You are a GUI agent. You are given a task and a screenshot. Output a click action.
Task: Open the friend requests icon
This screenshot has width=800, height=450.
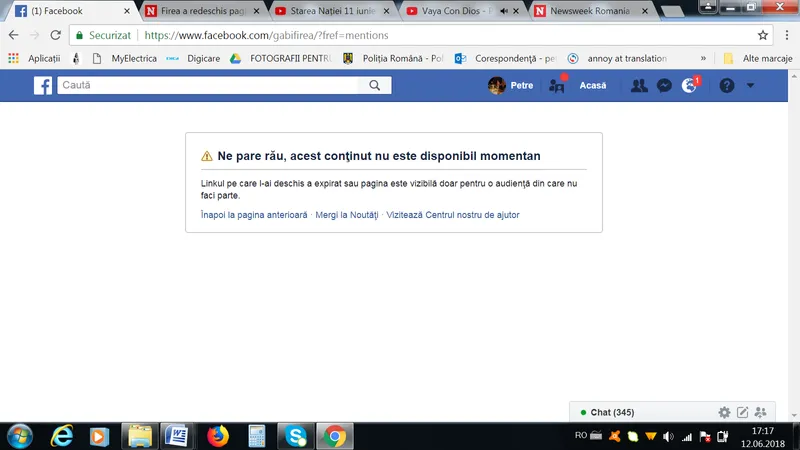click(639, 86)
